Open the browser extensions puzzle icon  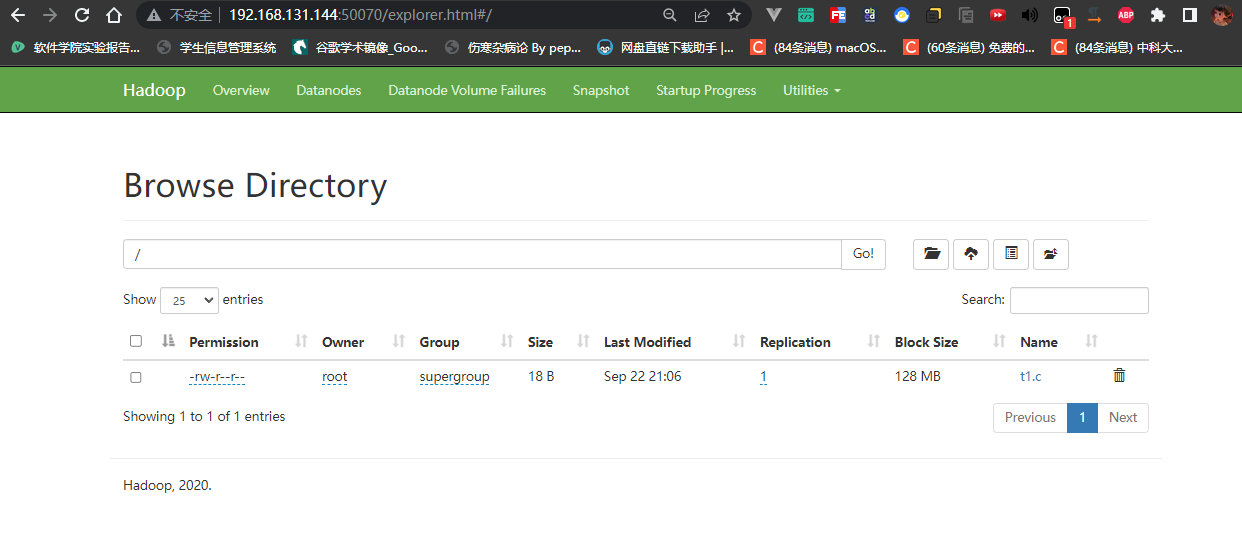1158,15
